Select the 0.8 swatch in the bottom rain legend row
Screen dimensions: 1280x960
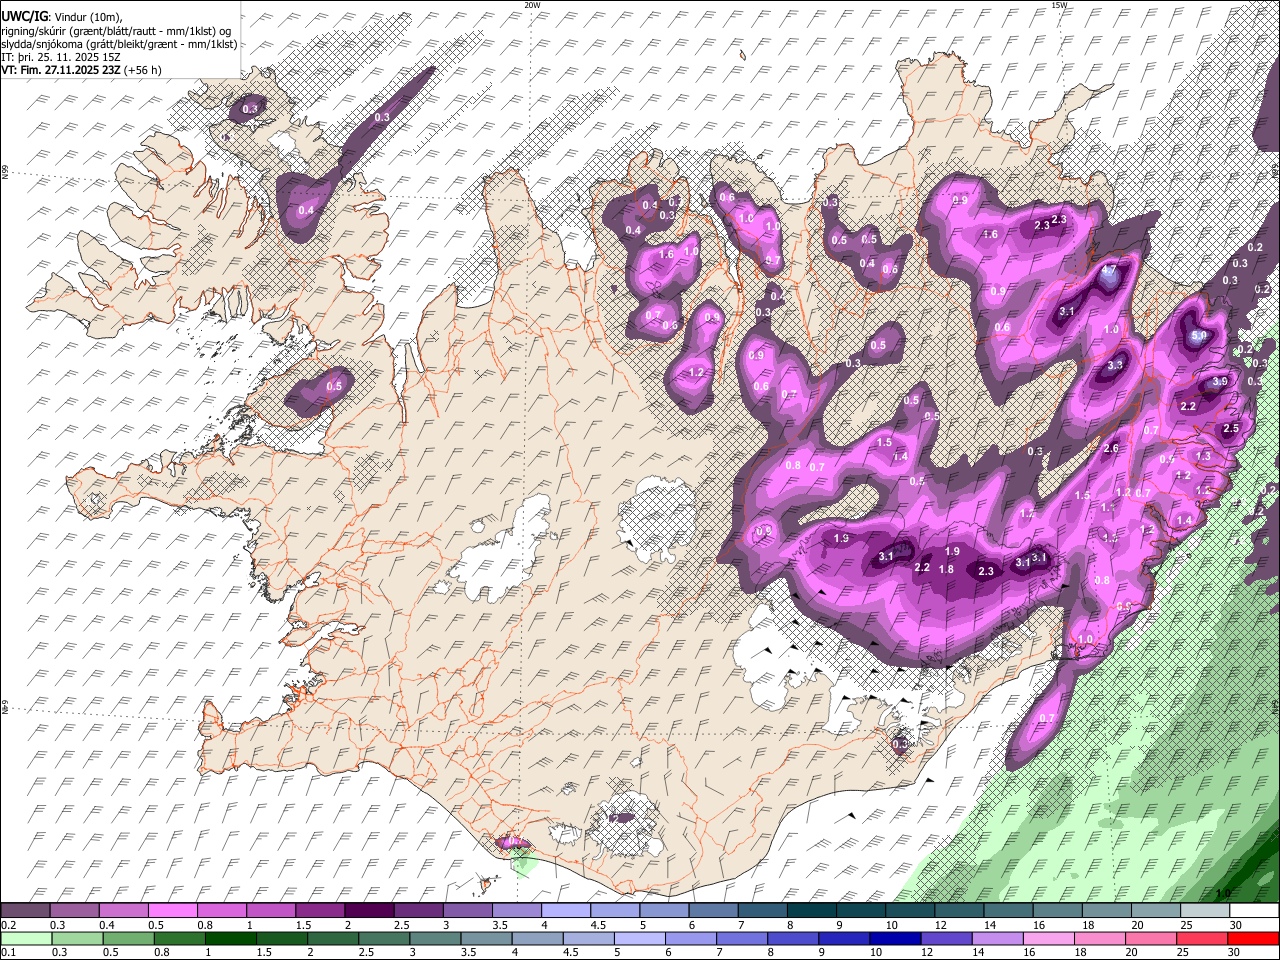coord(179,938)
